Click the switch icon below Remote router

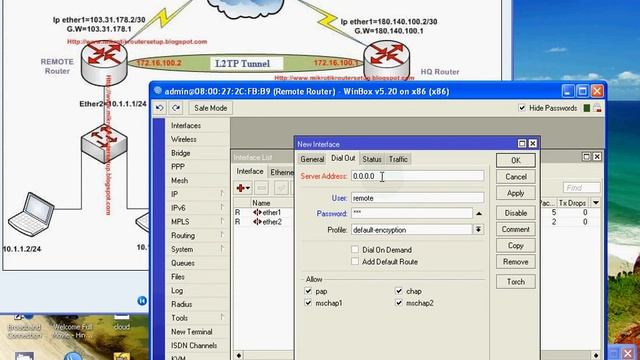104,144
